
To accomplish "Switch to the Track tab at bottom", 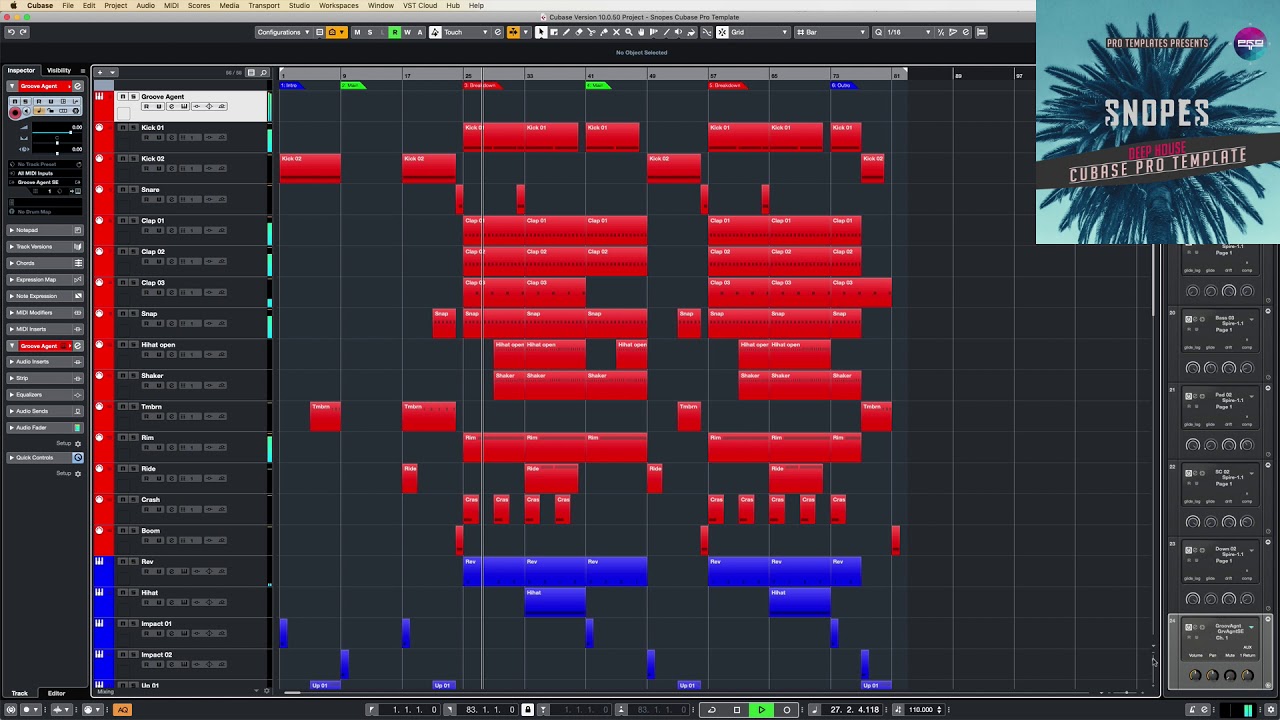I will 19,693.
